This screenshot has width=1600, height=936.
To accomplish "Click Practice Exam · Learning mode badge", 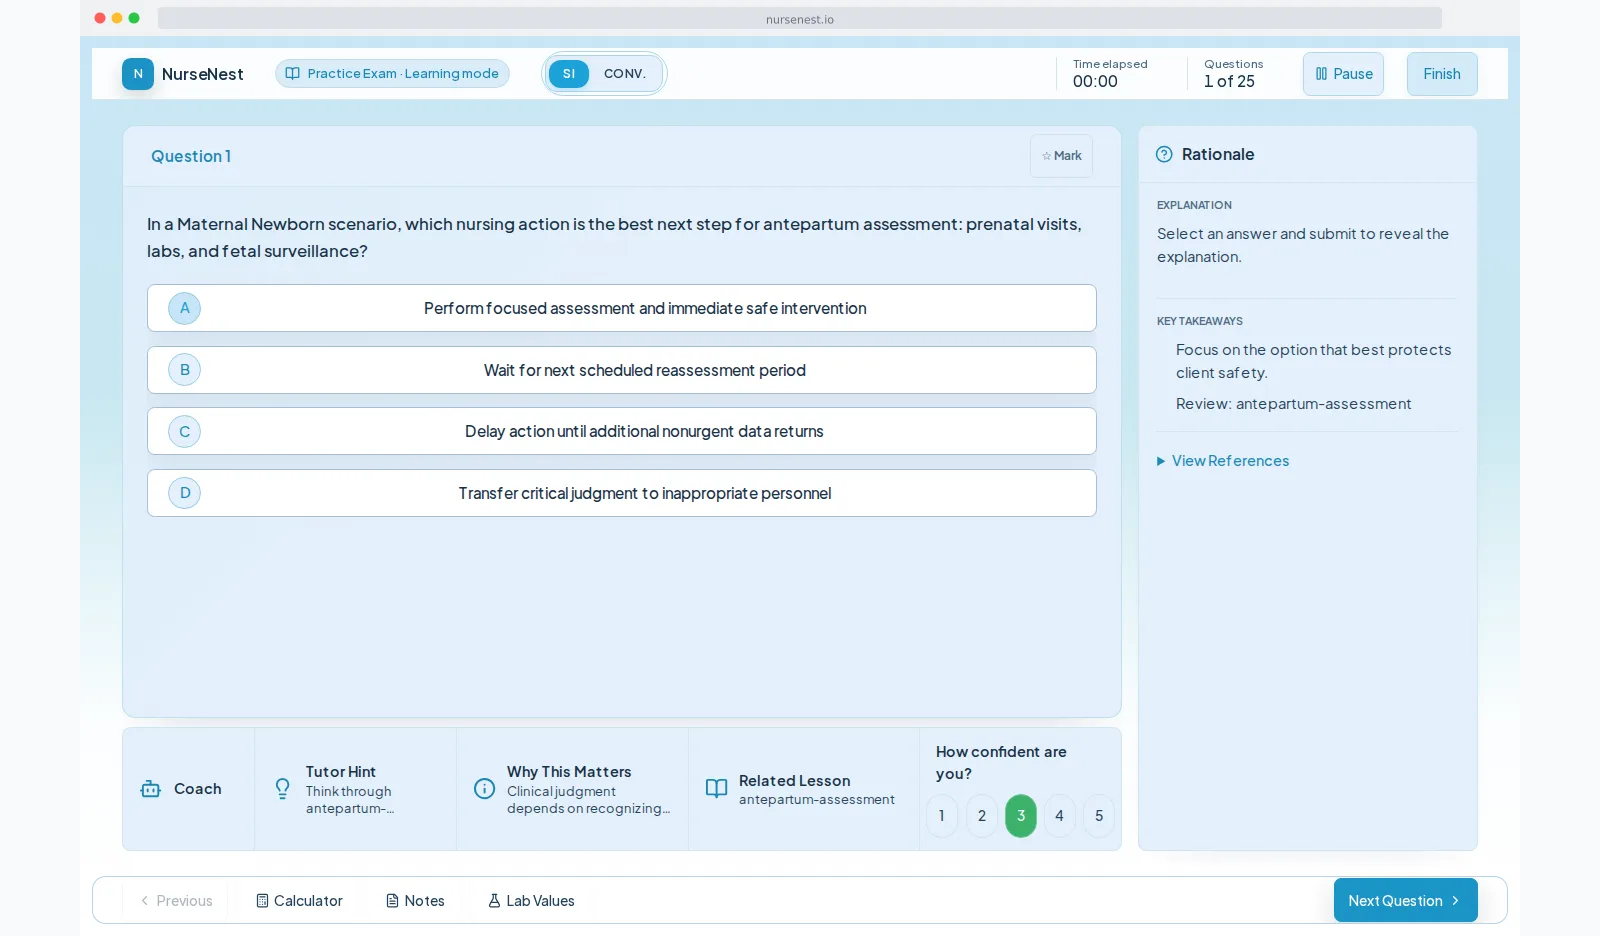I will [x=392, y=74].
